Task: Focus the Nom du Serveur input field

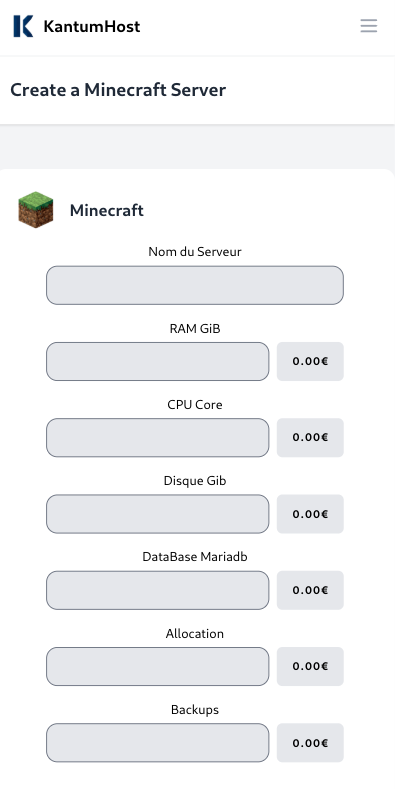Action: pyautogui.click(x=195, y=285)
